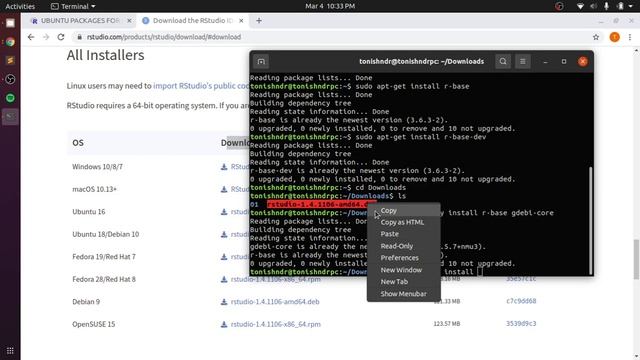Screen dimensions: 640x360
Task: Click the terminal title bar text
Action: coord(421,62)
